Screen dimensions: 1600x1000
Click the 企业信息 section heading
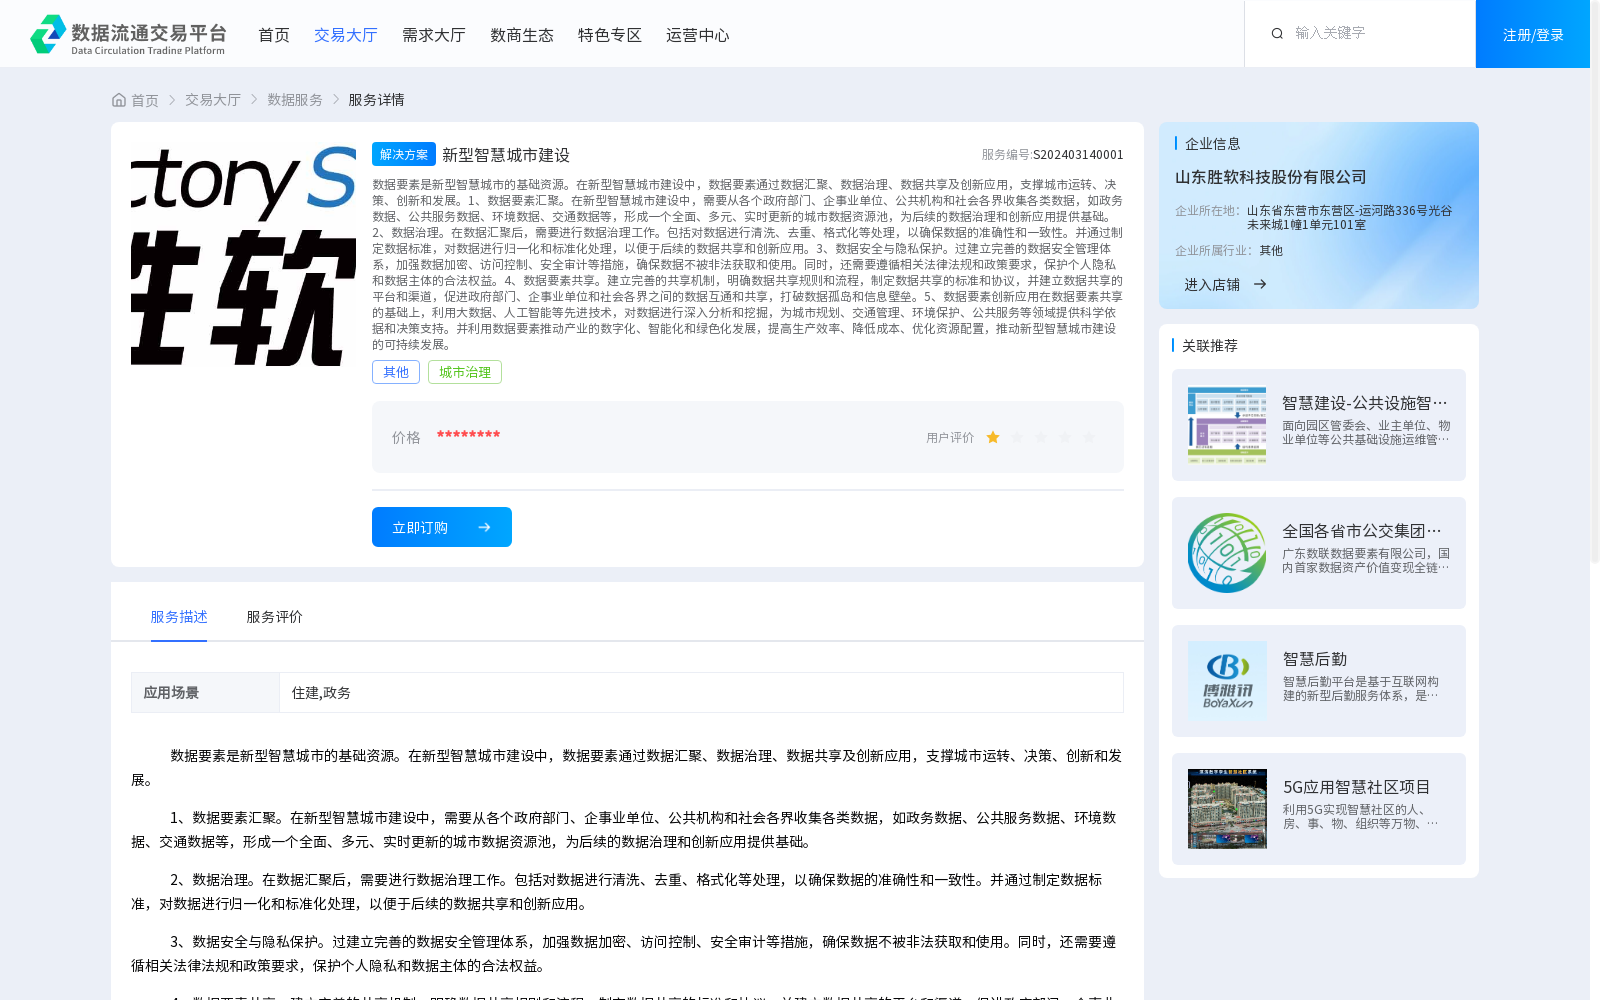1213,144
